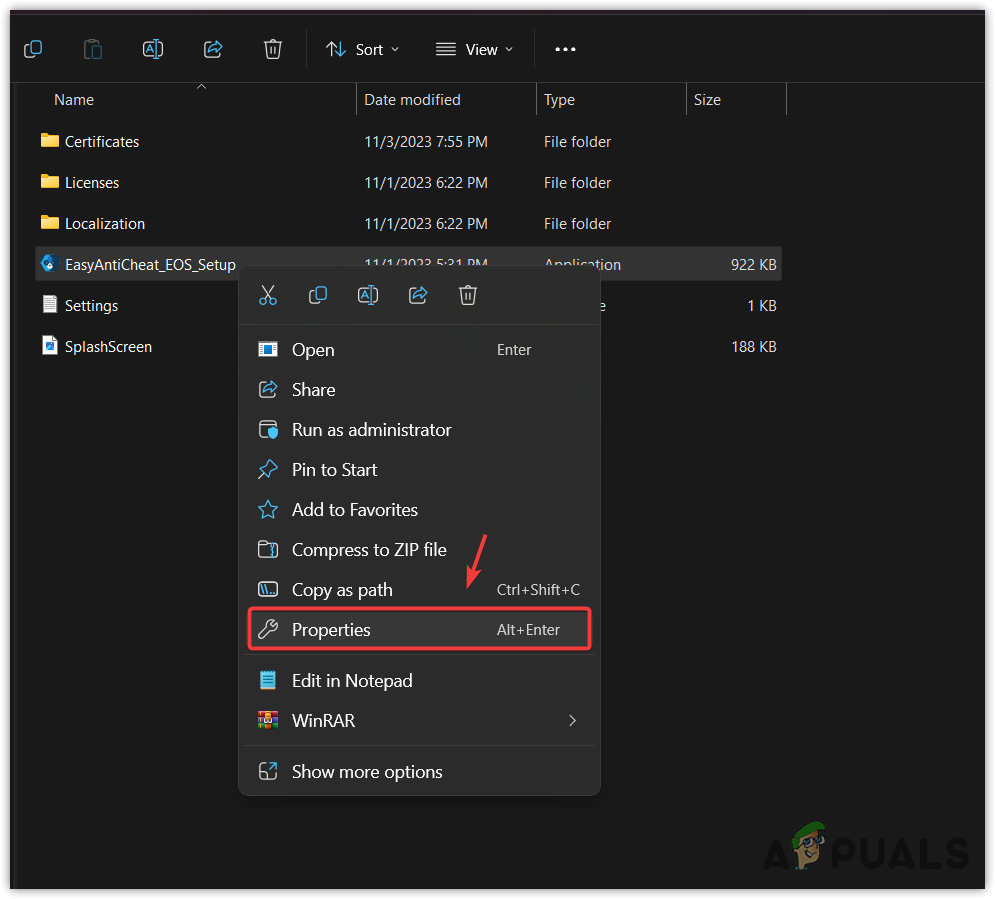Select Edit in Notepad
The width and height of the screenshot is (995, 899).
(x=419, y=681)
